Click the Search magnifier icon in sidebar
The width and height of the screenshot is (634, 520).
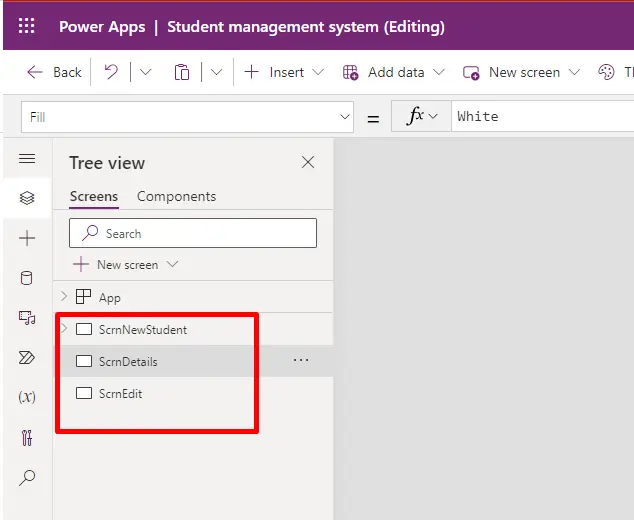pos(27,478)
